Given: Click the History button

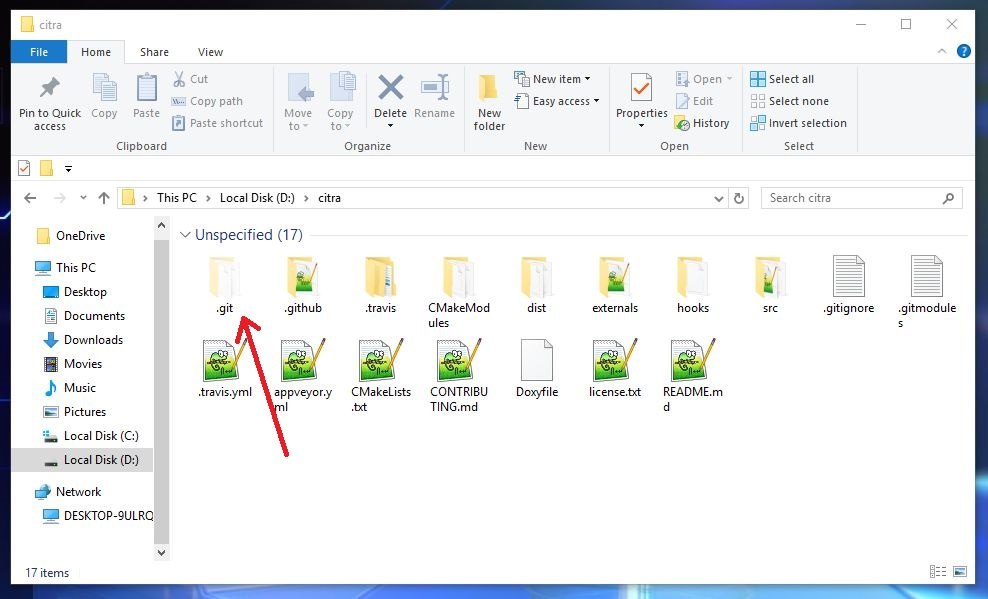Looking at the screenshot, I should coord(702,123).
